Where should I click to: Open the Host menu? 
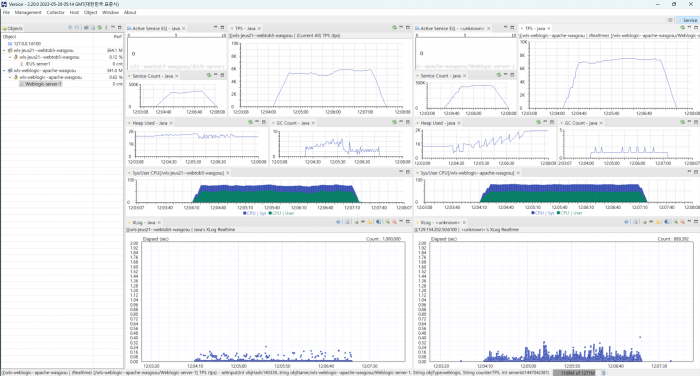pyautogui.click(x=74, y=13)
